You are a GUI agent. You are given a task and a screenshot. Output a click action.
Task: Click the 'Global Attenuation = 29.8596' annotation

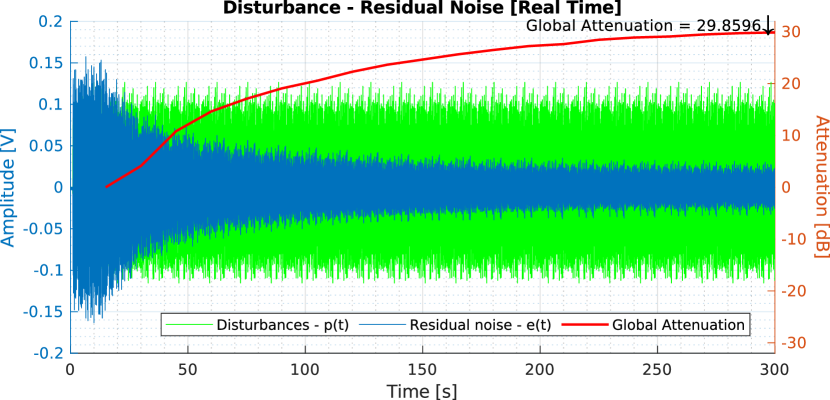(x=643, y=25)
